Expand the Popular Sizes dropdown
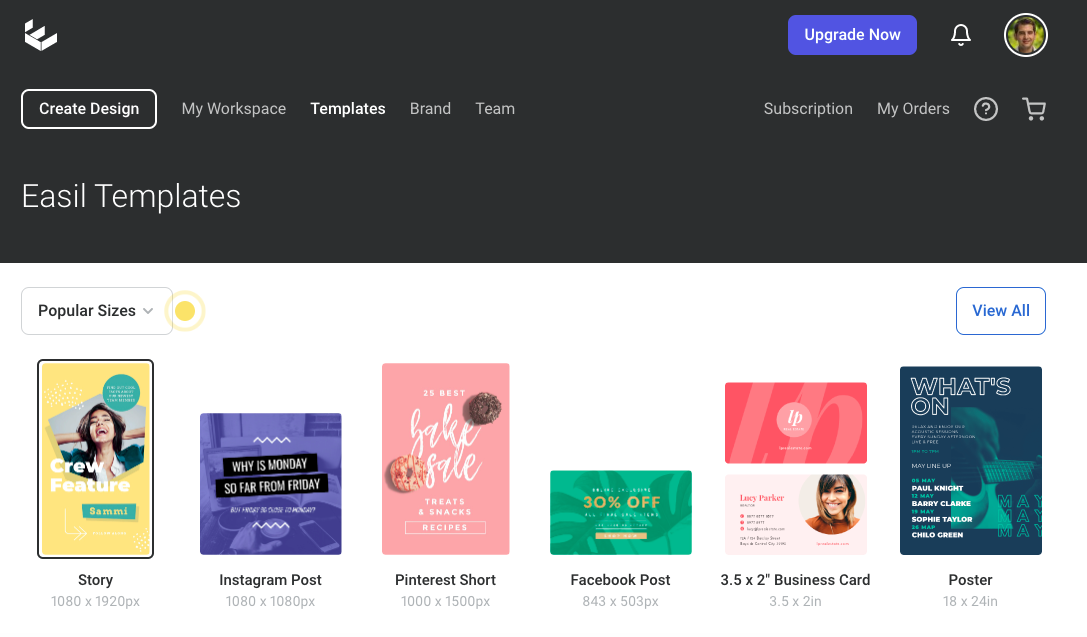Viewport: 1087px width, 637px height. pyautogui.click(x=96, y=311)
